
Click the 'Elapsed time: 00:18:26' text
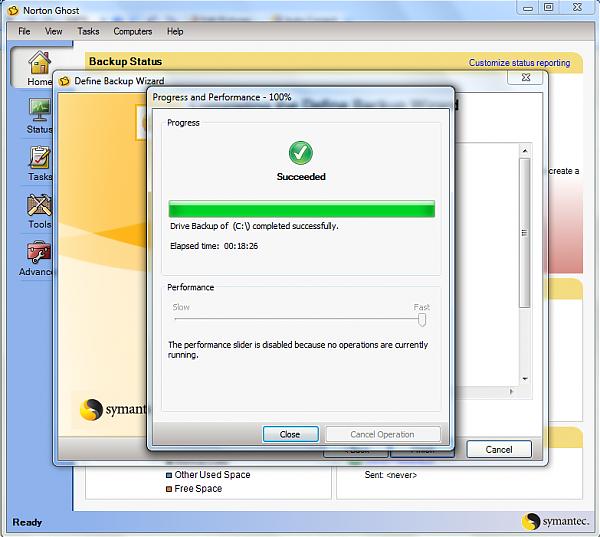point(214,246)
